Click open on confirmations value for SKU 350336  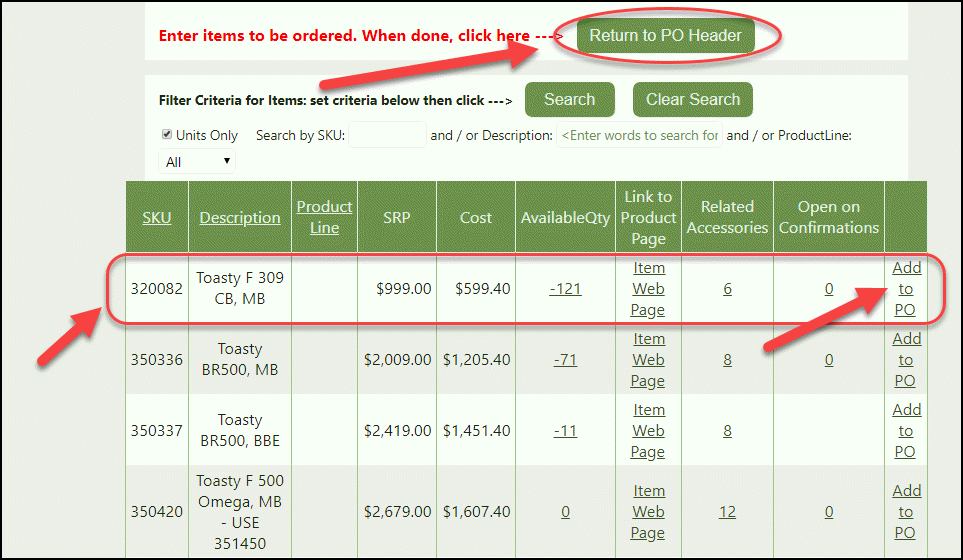tap(829, 360)
